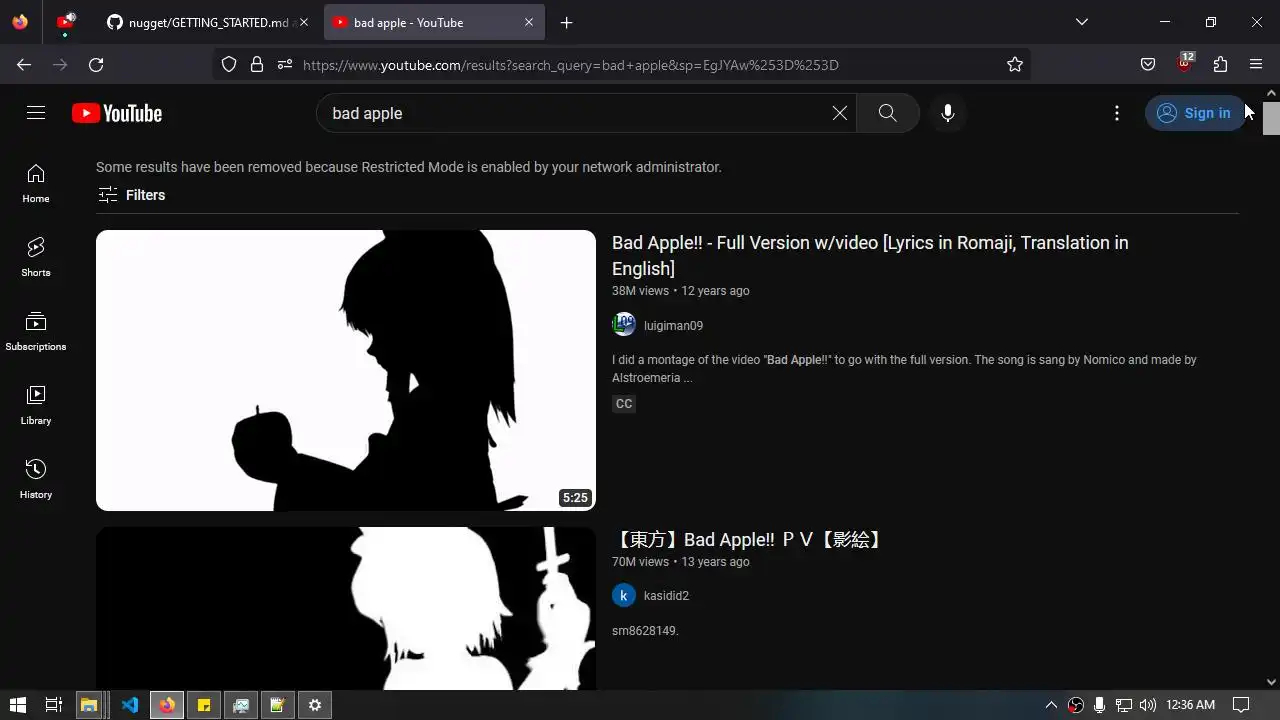Image resolution: width=1280 pixels, height=720 pixels.
Task: Open Pocket save button
Action: pos(1148,64)
